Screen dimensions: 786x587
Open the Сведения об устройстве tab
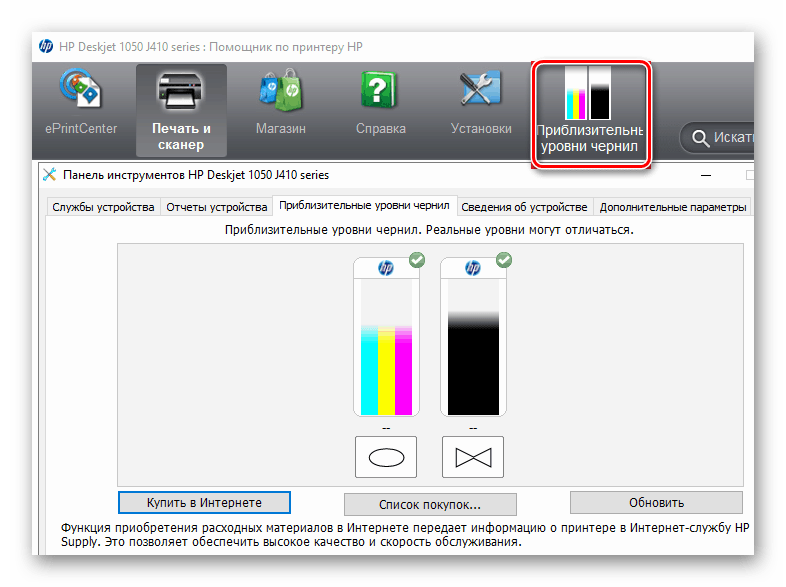[524, 207]
